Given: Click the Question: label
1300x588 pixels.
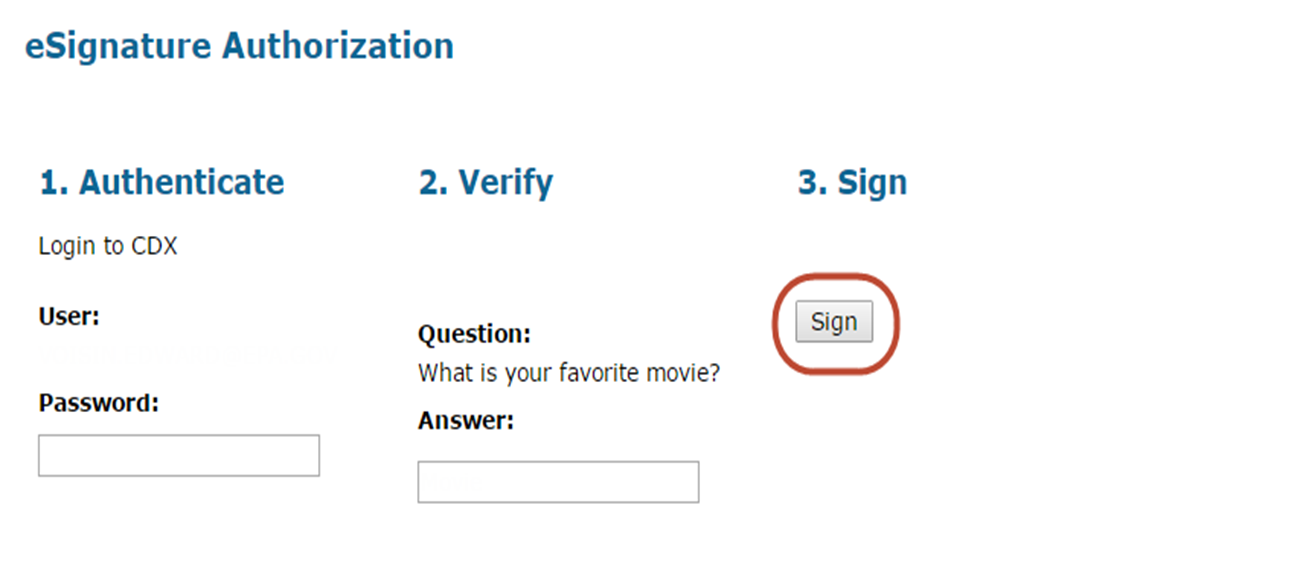Looking at the screenshot, I should click(474, 333).
